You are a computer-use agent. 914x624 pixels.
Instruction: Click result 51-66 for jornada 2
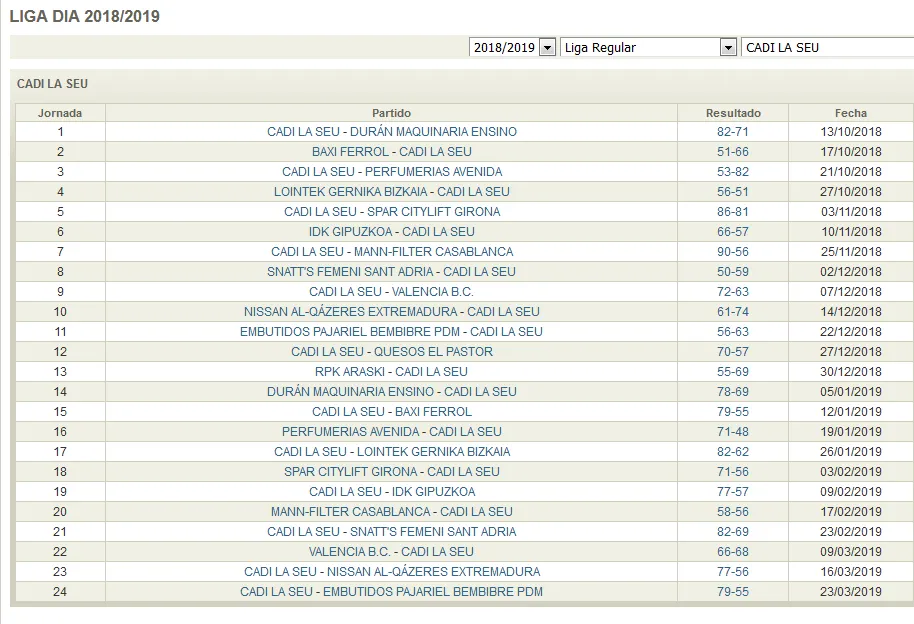click(x=733, y=152)
